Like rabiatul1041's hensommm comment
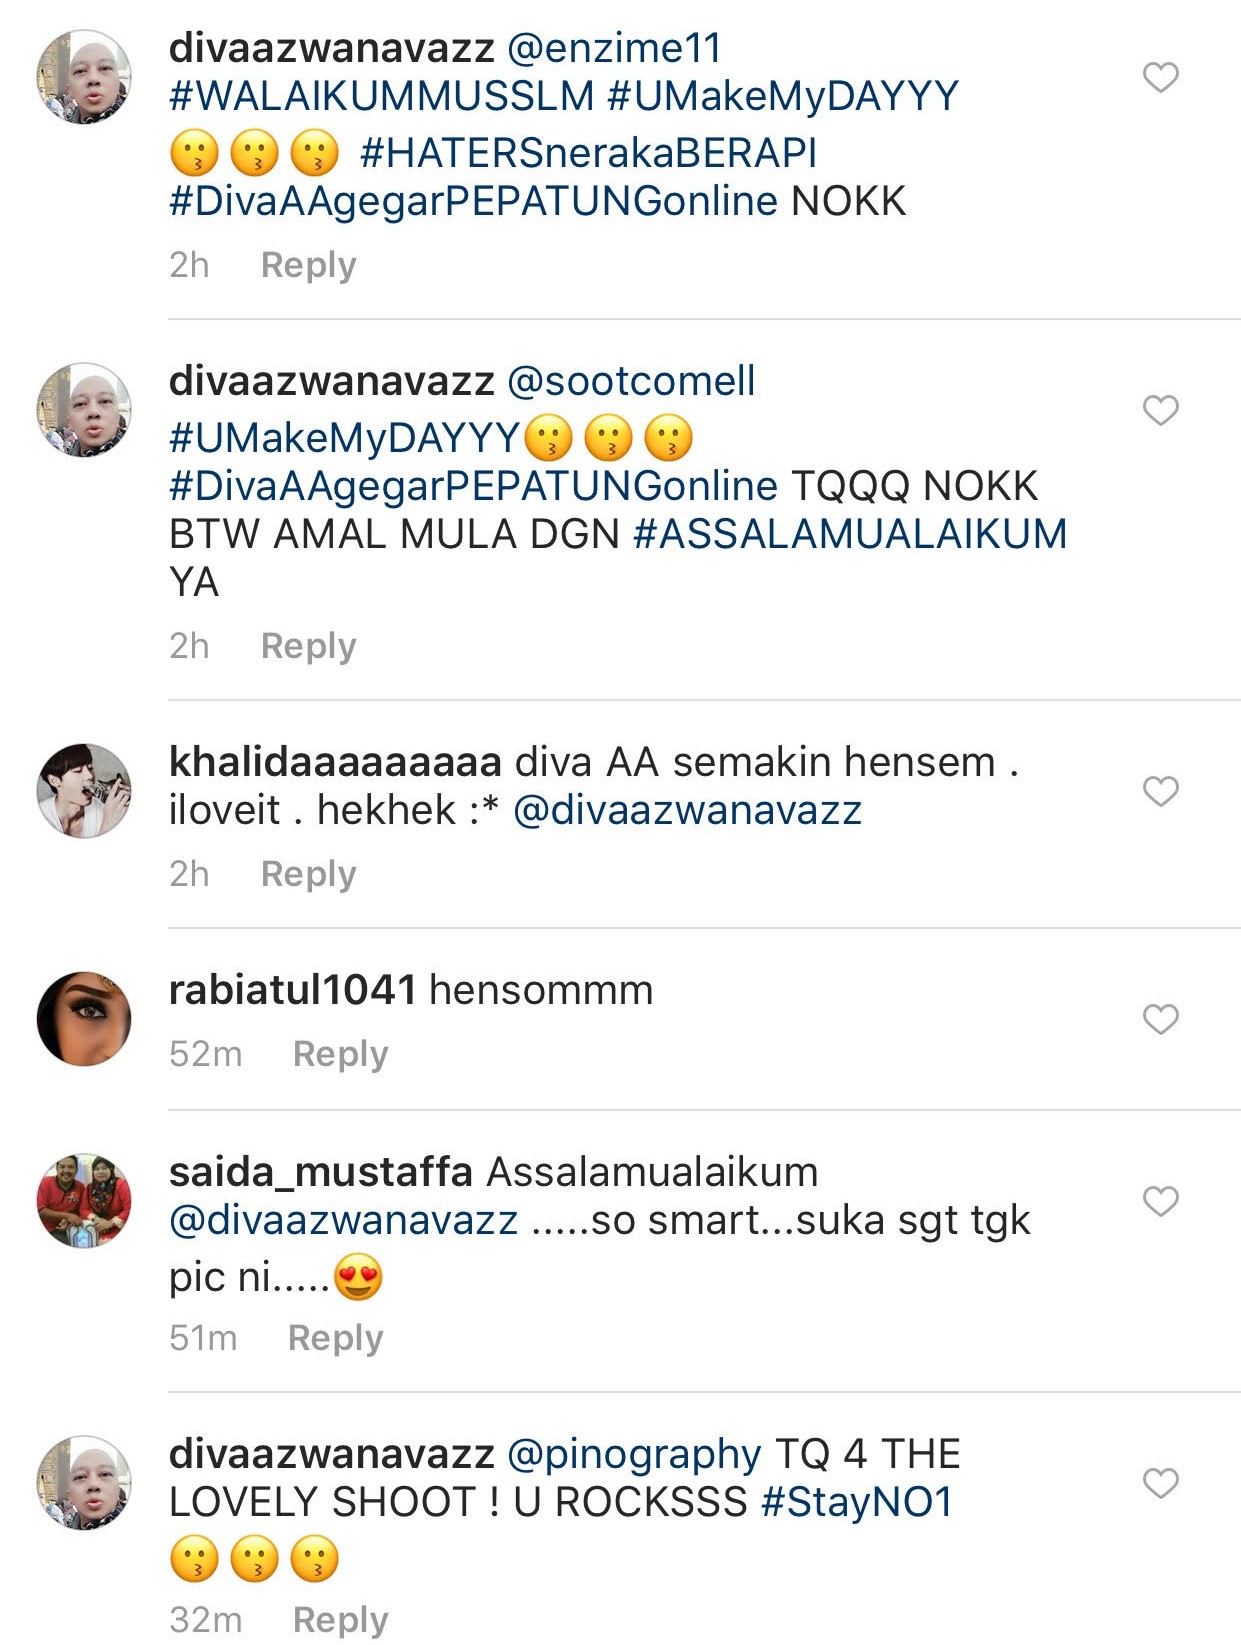The height and width of the screenshot is (1645, 1241). pyautogui.click(x=1160, y=1019)
